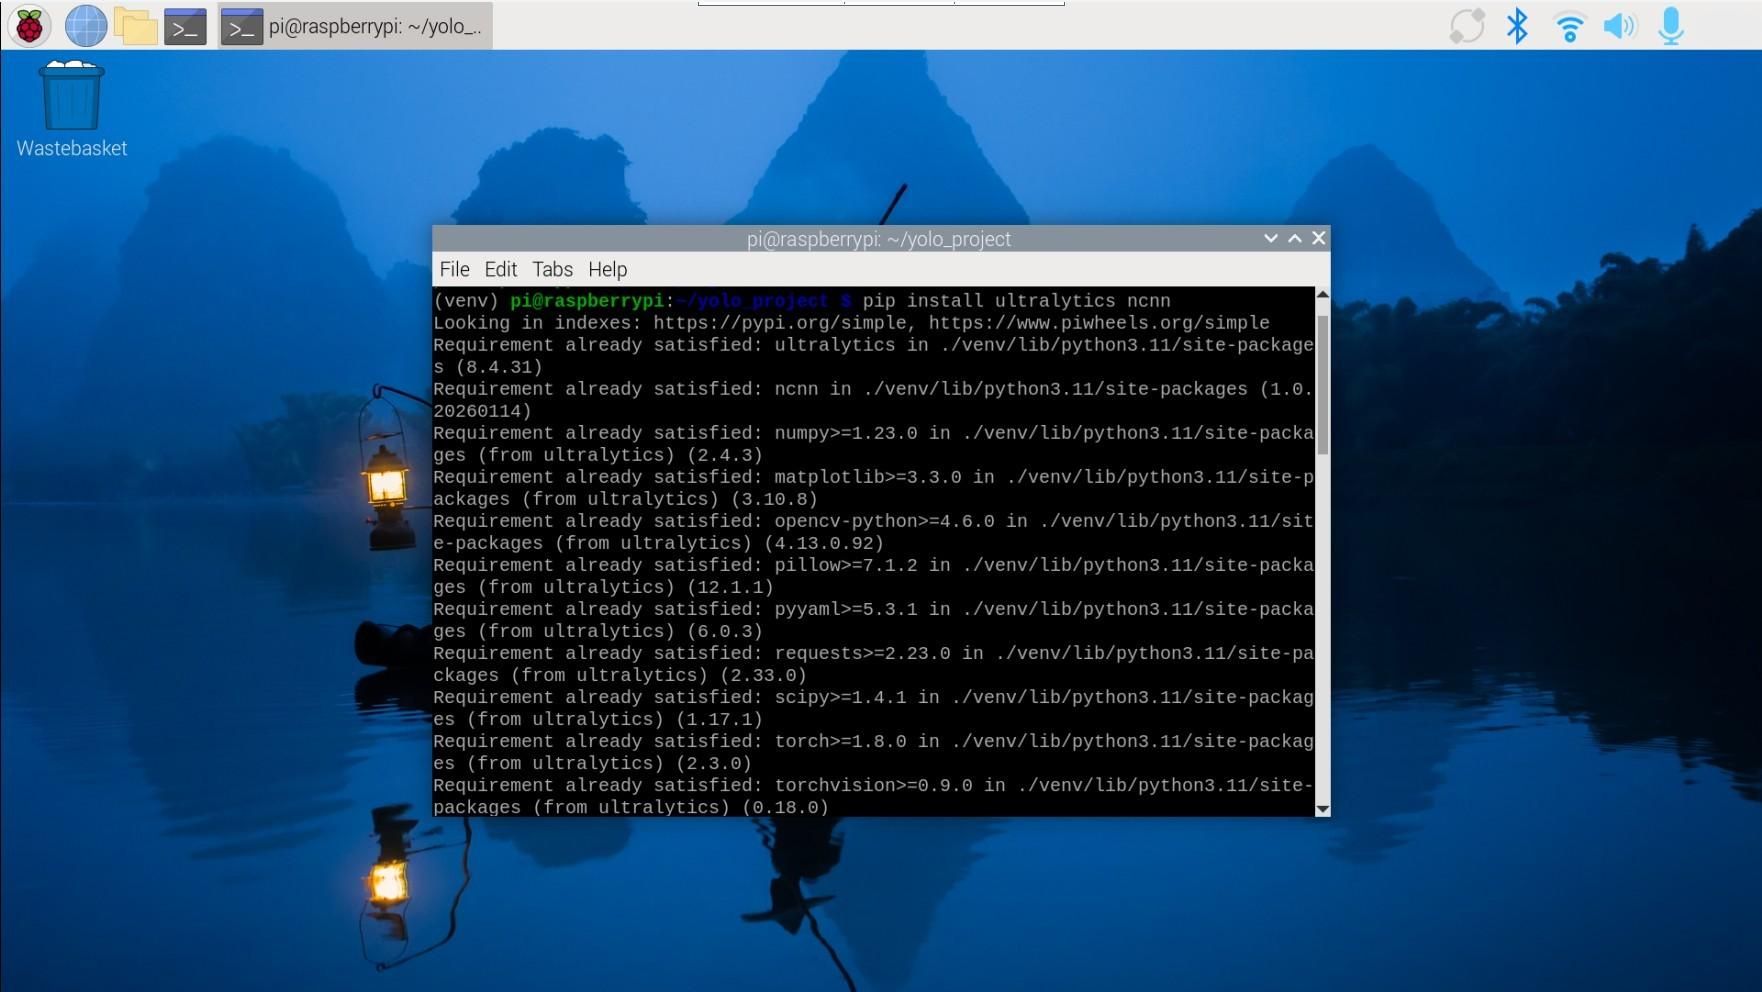Click the torch>=1.8.0 requirement line
The height and width of the screenshot is (992, 1762).
873,752
